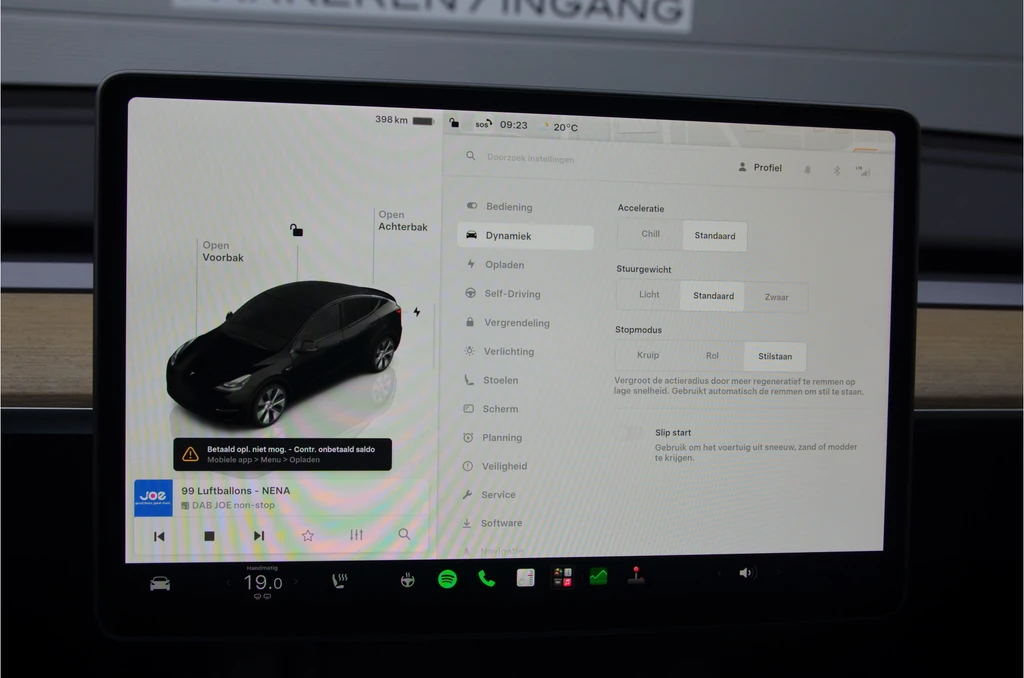Tap the Joe radio station thumbnail
This screenshot has height=678, width=1024.
153,498
